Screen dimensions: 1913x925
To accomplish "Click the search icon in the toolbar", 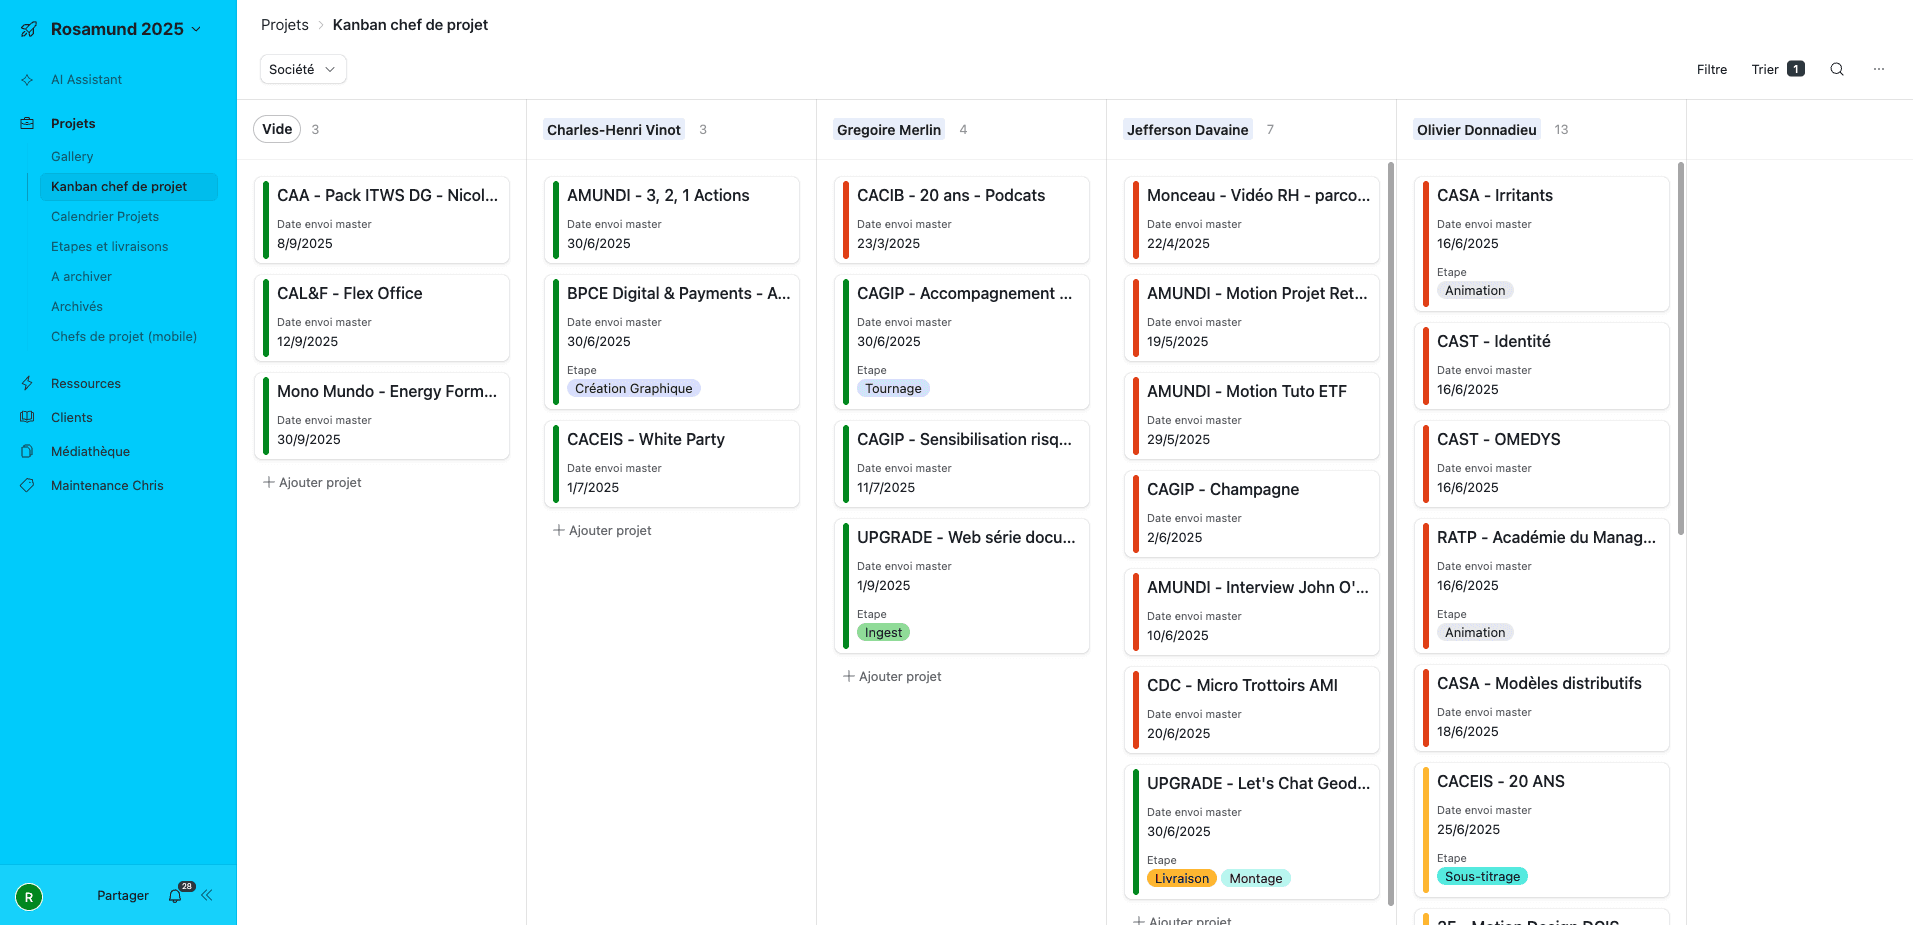I will coord(1836,69).
